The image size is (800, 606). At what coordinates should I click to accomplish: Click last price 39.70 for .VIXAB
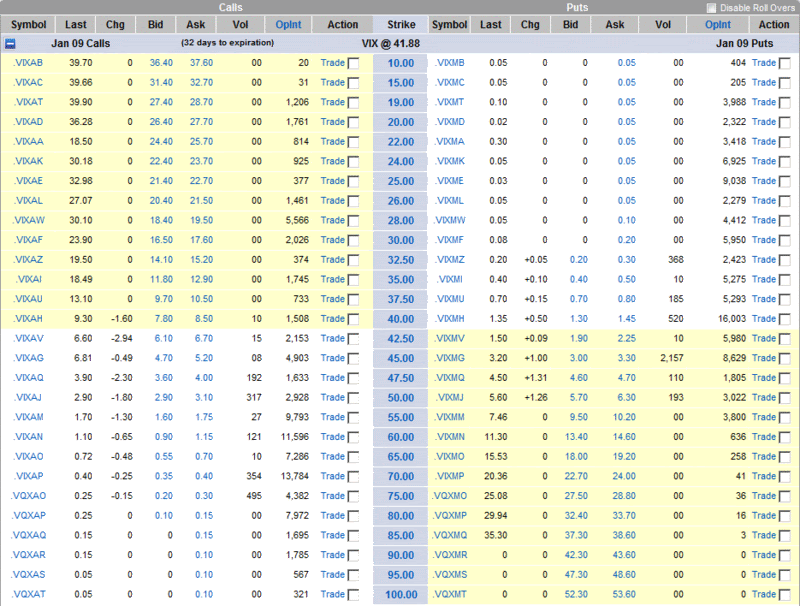[x=81, y=63]
